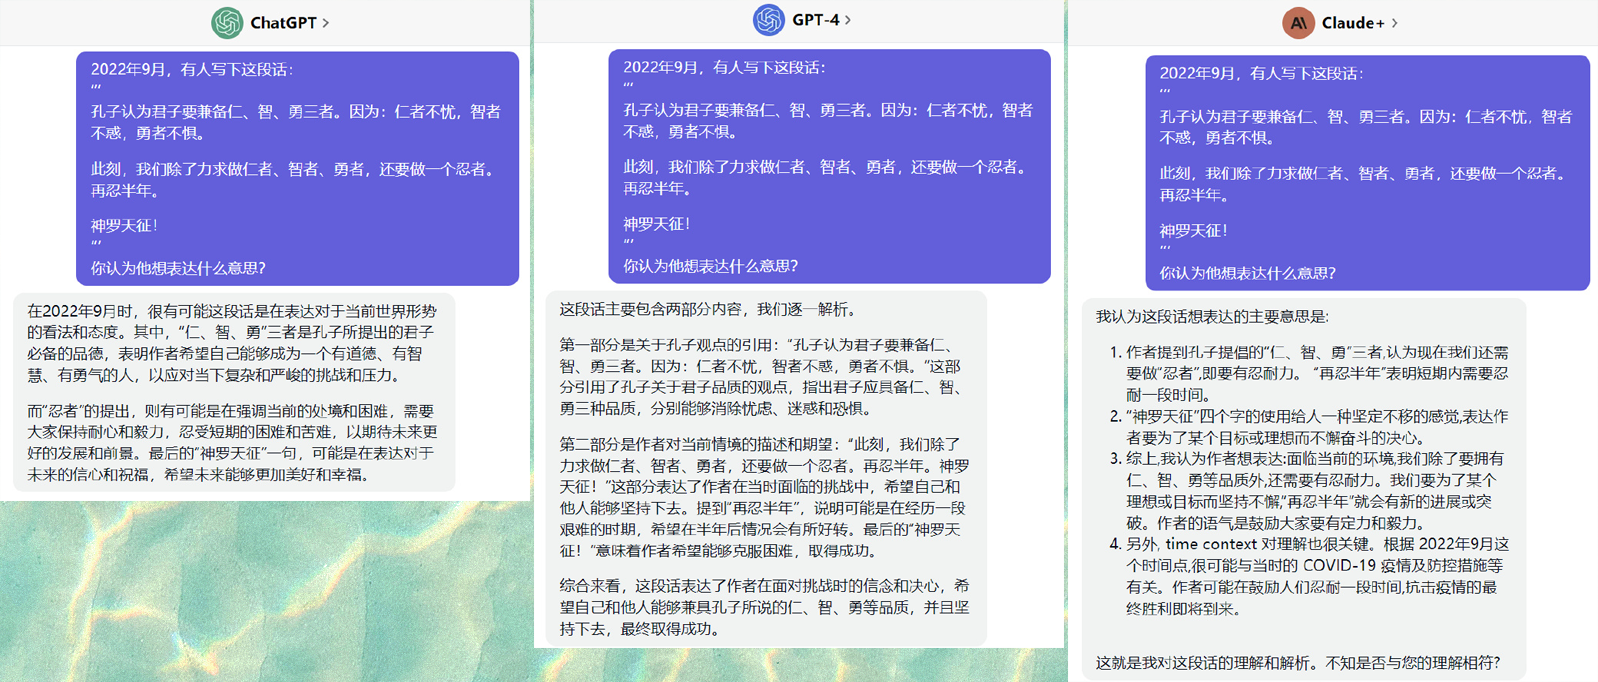Click "你认为他想表达什么意思?" in ChatGPT panel
The image size is (1598, 682).
tap(178, 268)
